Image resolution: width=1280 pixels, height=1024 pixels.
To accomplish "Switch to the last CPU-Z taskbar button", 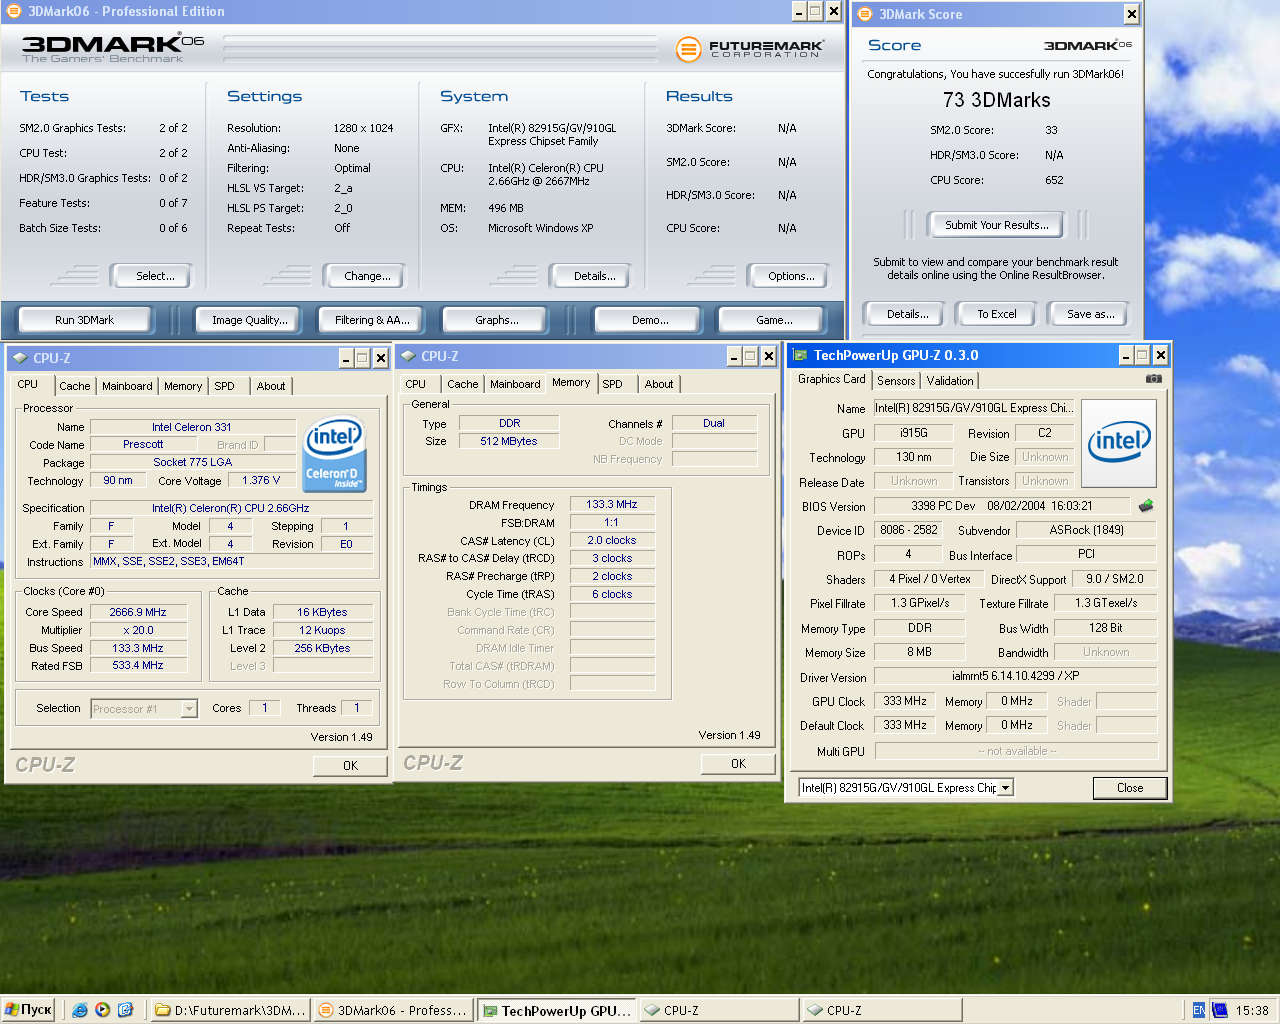I will [x=882, y=1010].
